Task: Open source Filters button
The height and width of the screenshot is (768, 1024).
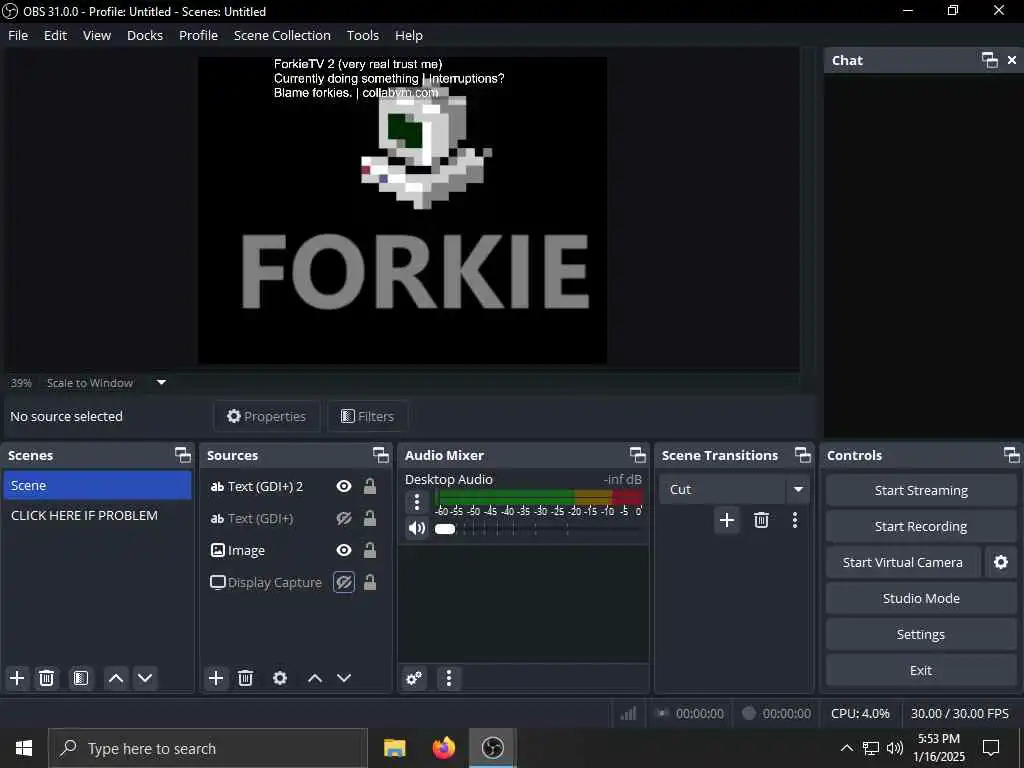Action: [x=367, y=416]
